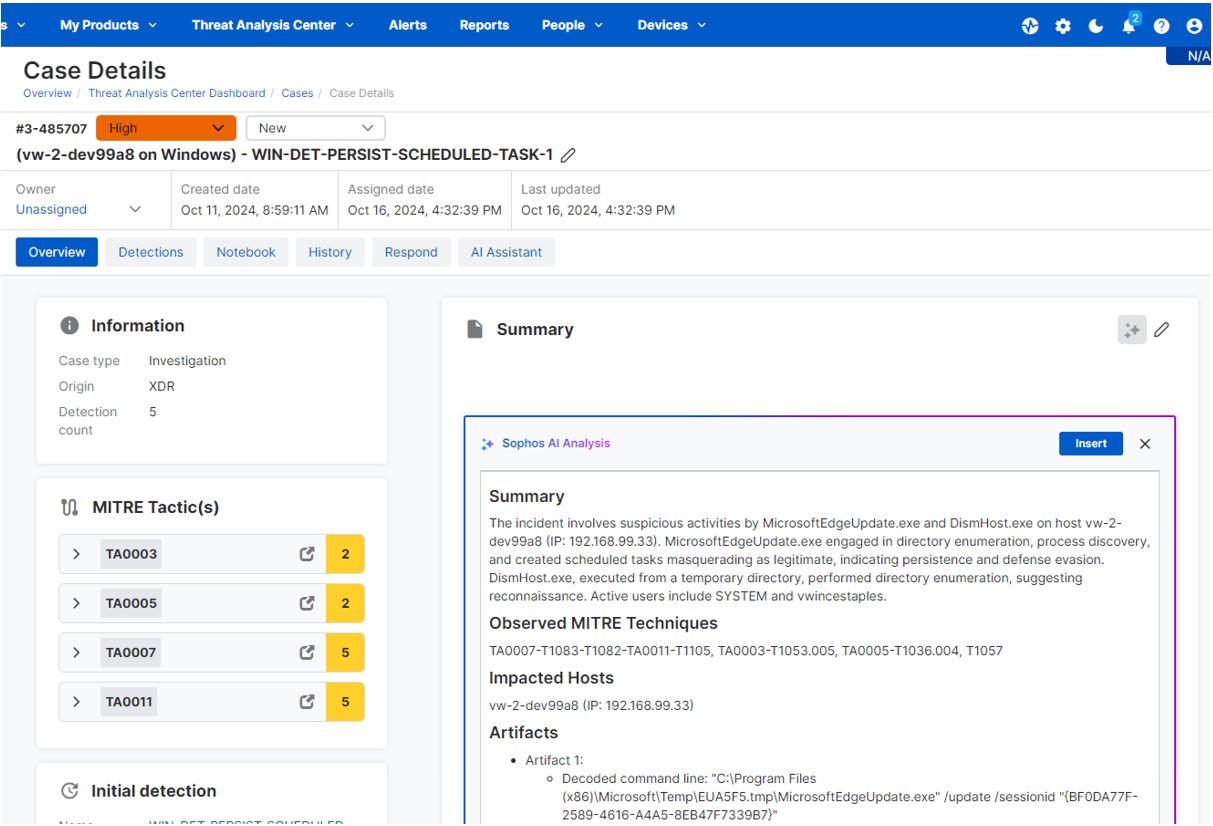Screen dimensions: 1213x826
Task: Click the health status shield icon
Action: coord(1030,26)
